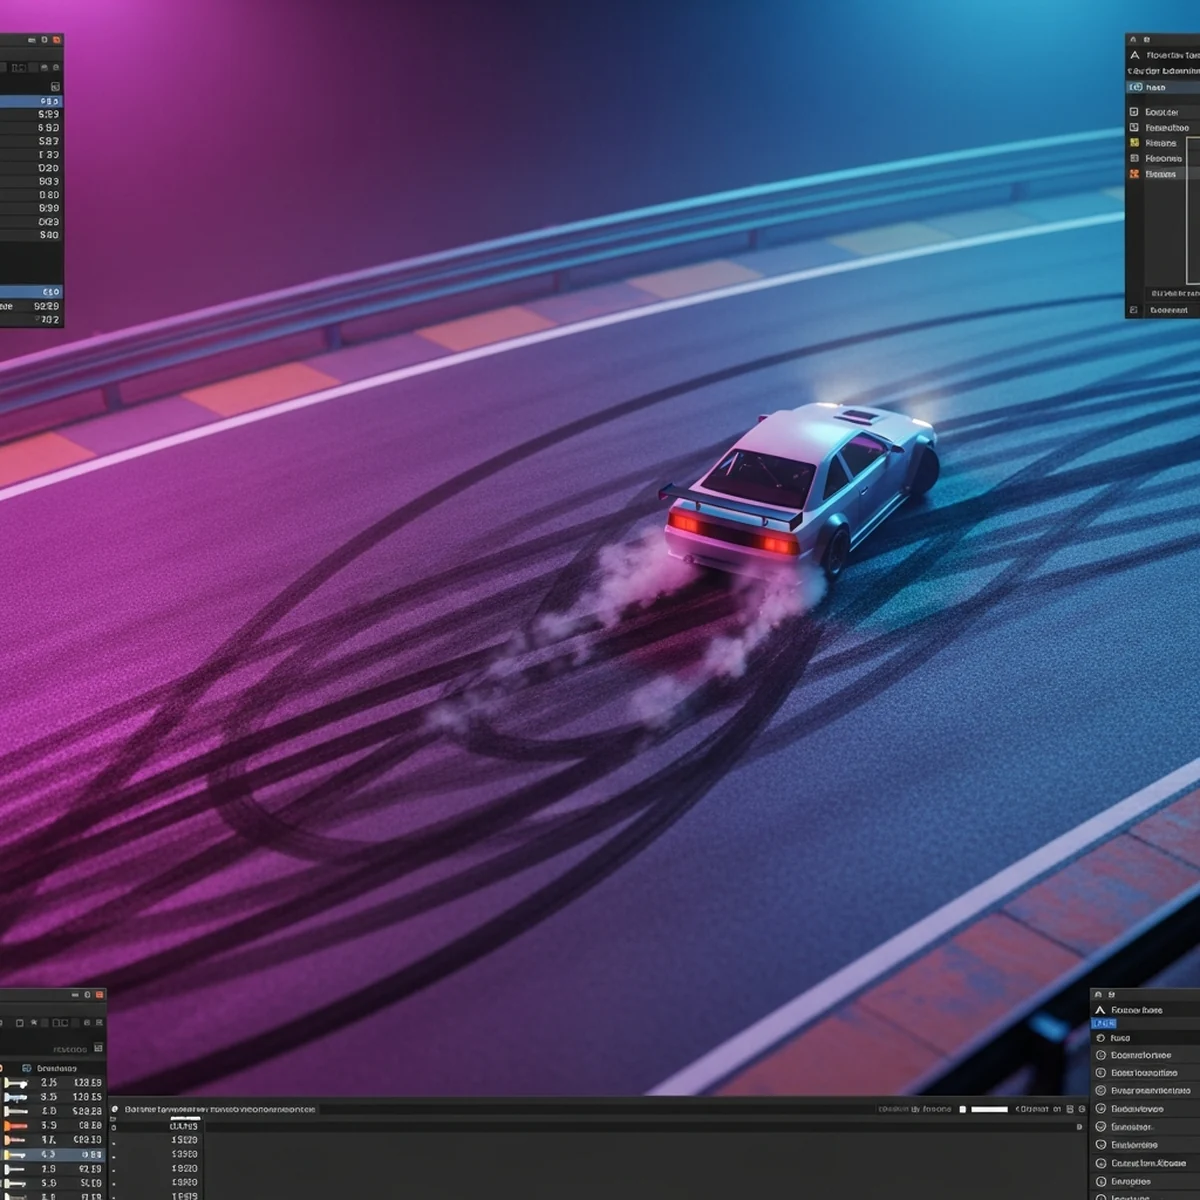
Task: Click the yellow icon in the top-right panel list
Action: click(x=1134, y=143)
